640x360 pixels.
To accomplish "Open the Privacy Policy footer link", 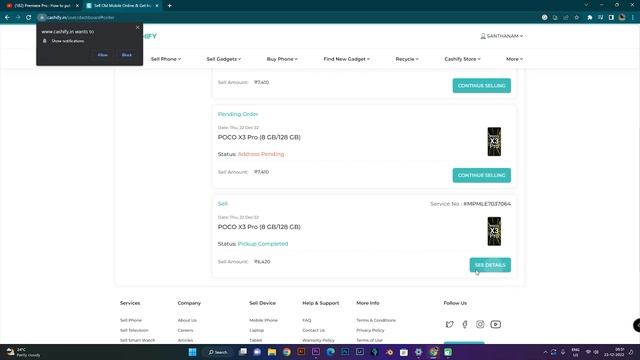I will point(370,330).
